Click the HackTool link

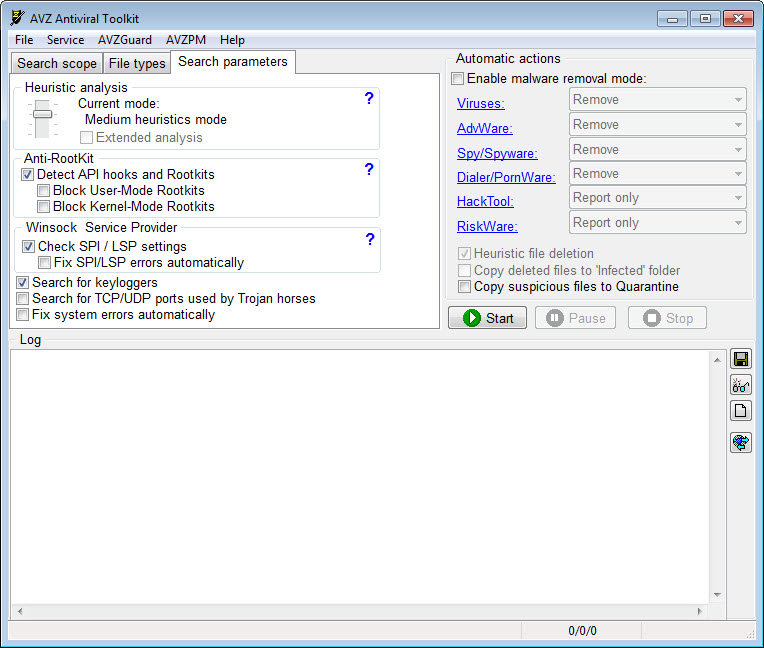(x=485, y=201)
